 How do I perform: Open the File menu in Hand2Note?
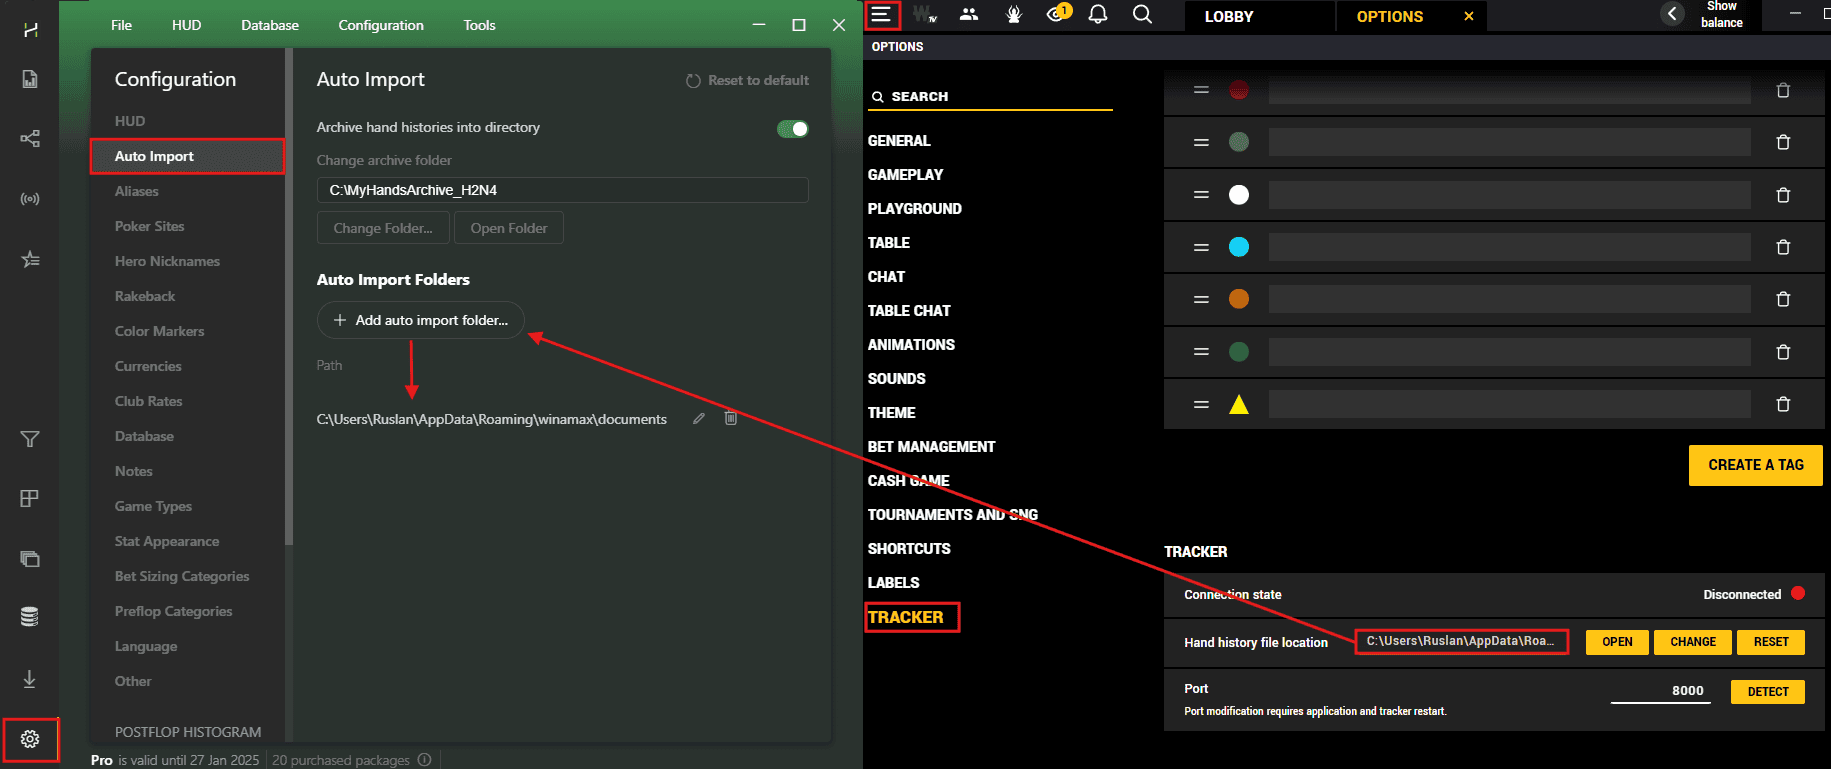click(x=121, y=25)
